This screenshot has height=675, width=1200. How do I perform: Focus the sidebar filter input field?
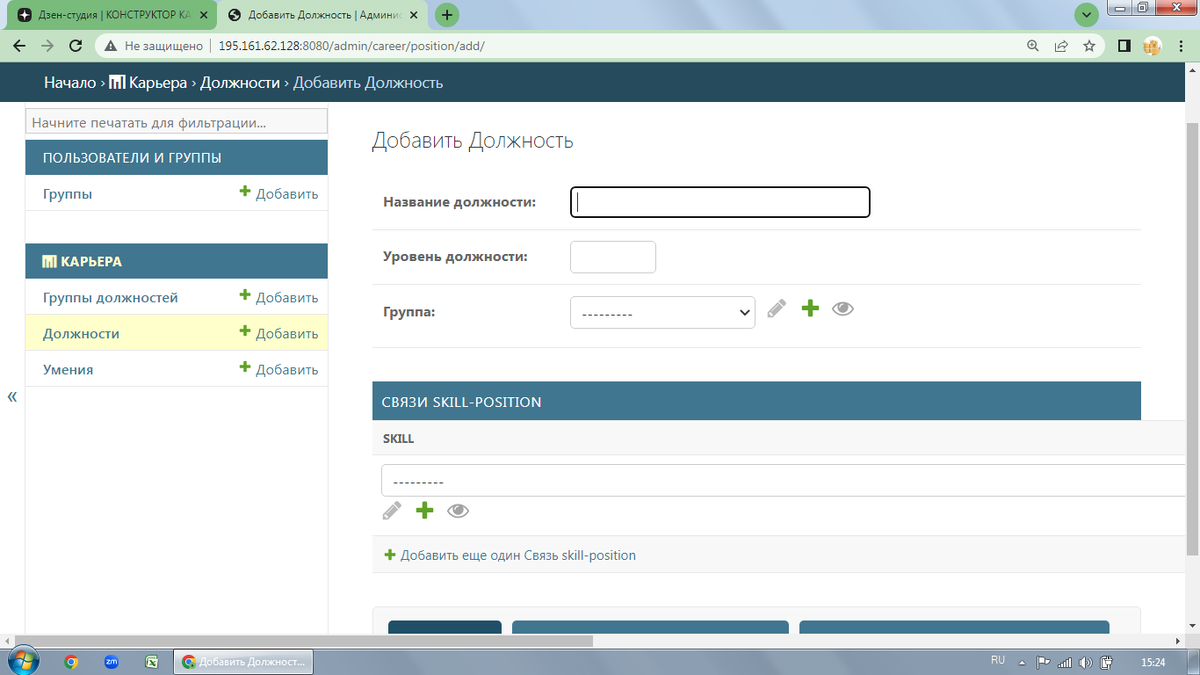(176, 123)
